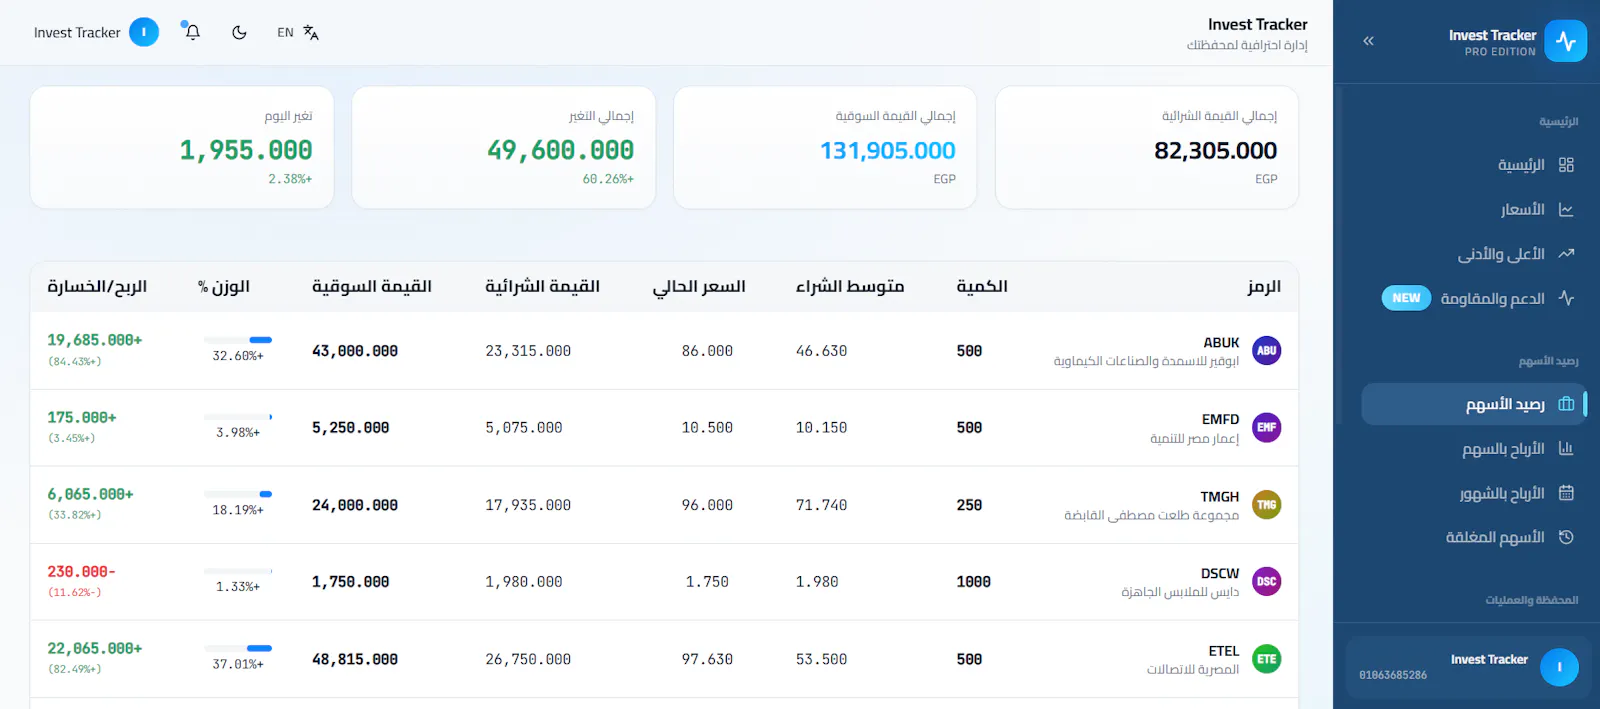
Task: Open الأرباح بالأسهم bar chart icon
Action: pyautogui.click(x=1566, y=449)
